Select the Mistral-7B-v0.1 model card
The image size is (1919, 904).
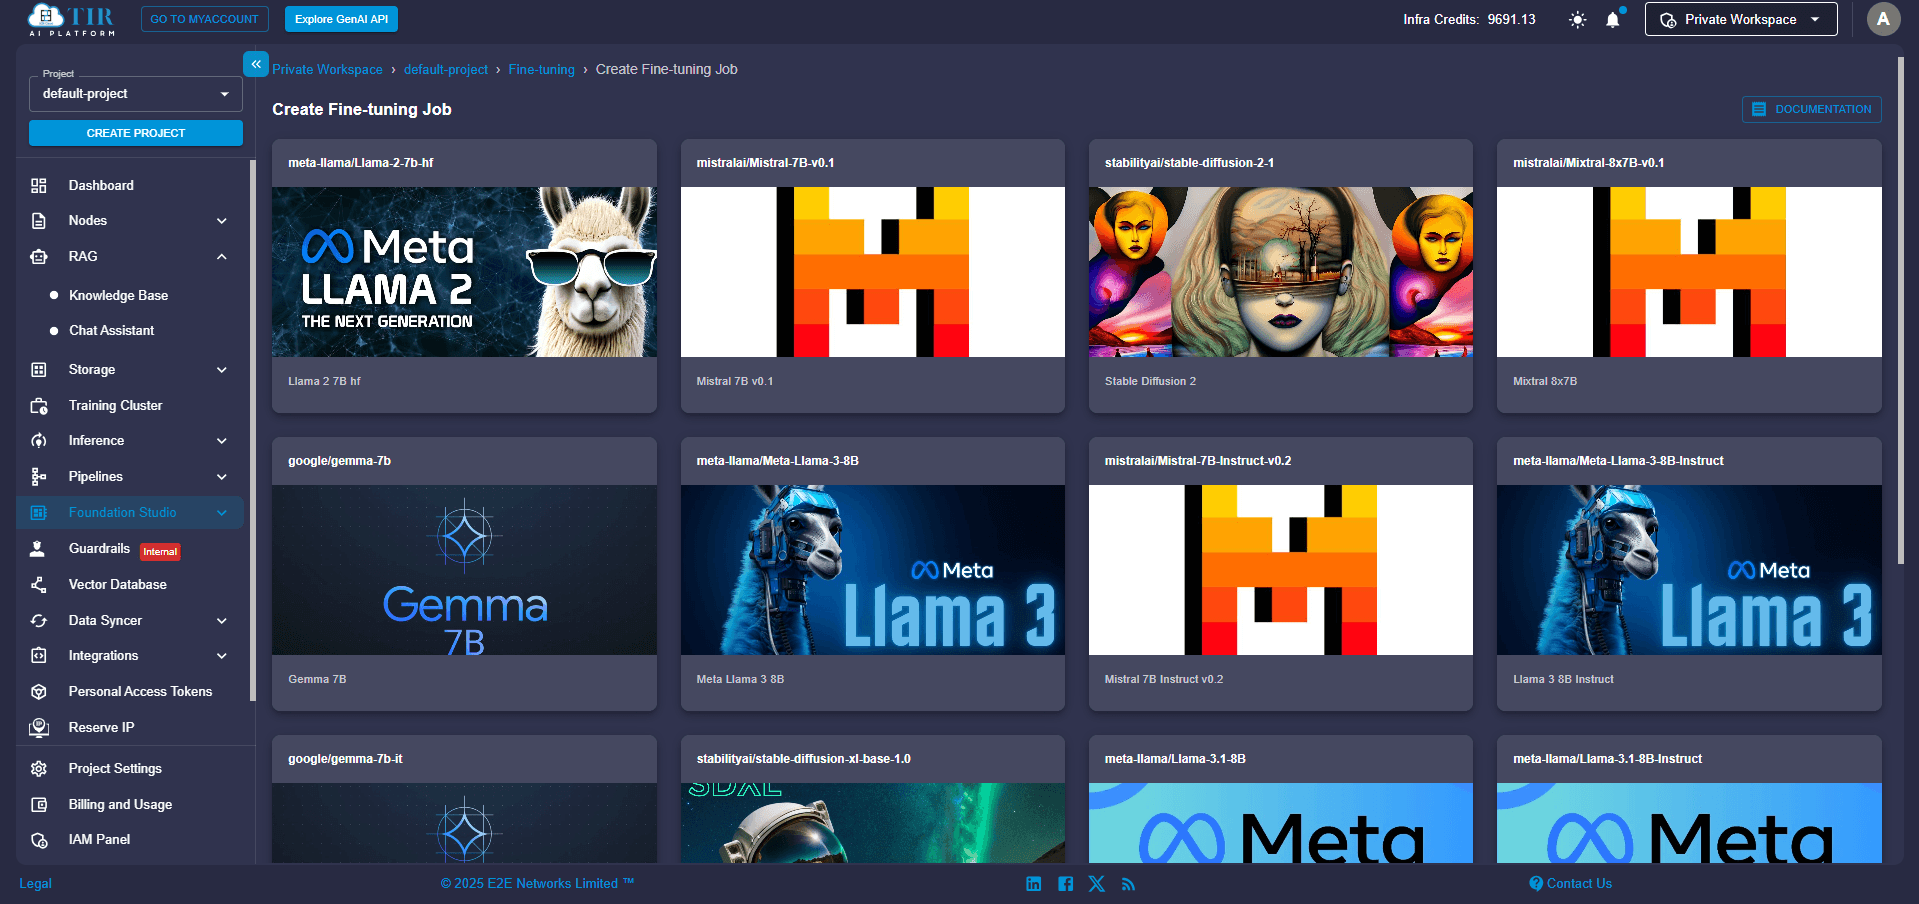pyautogui.click(x=872, y=276)
